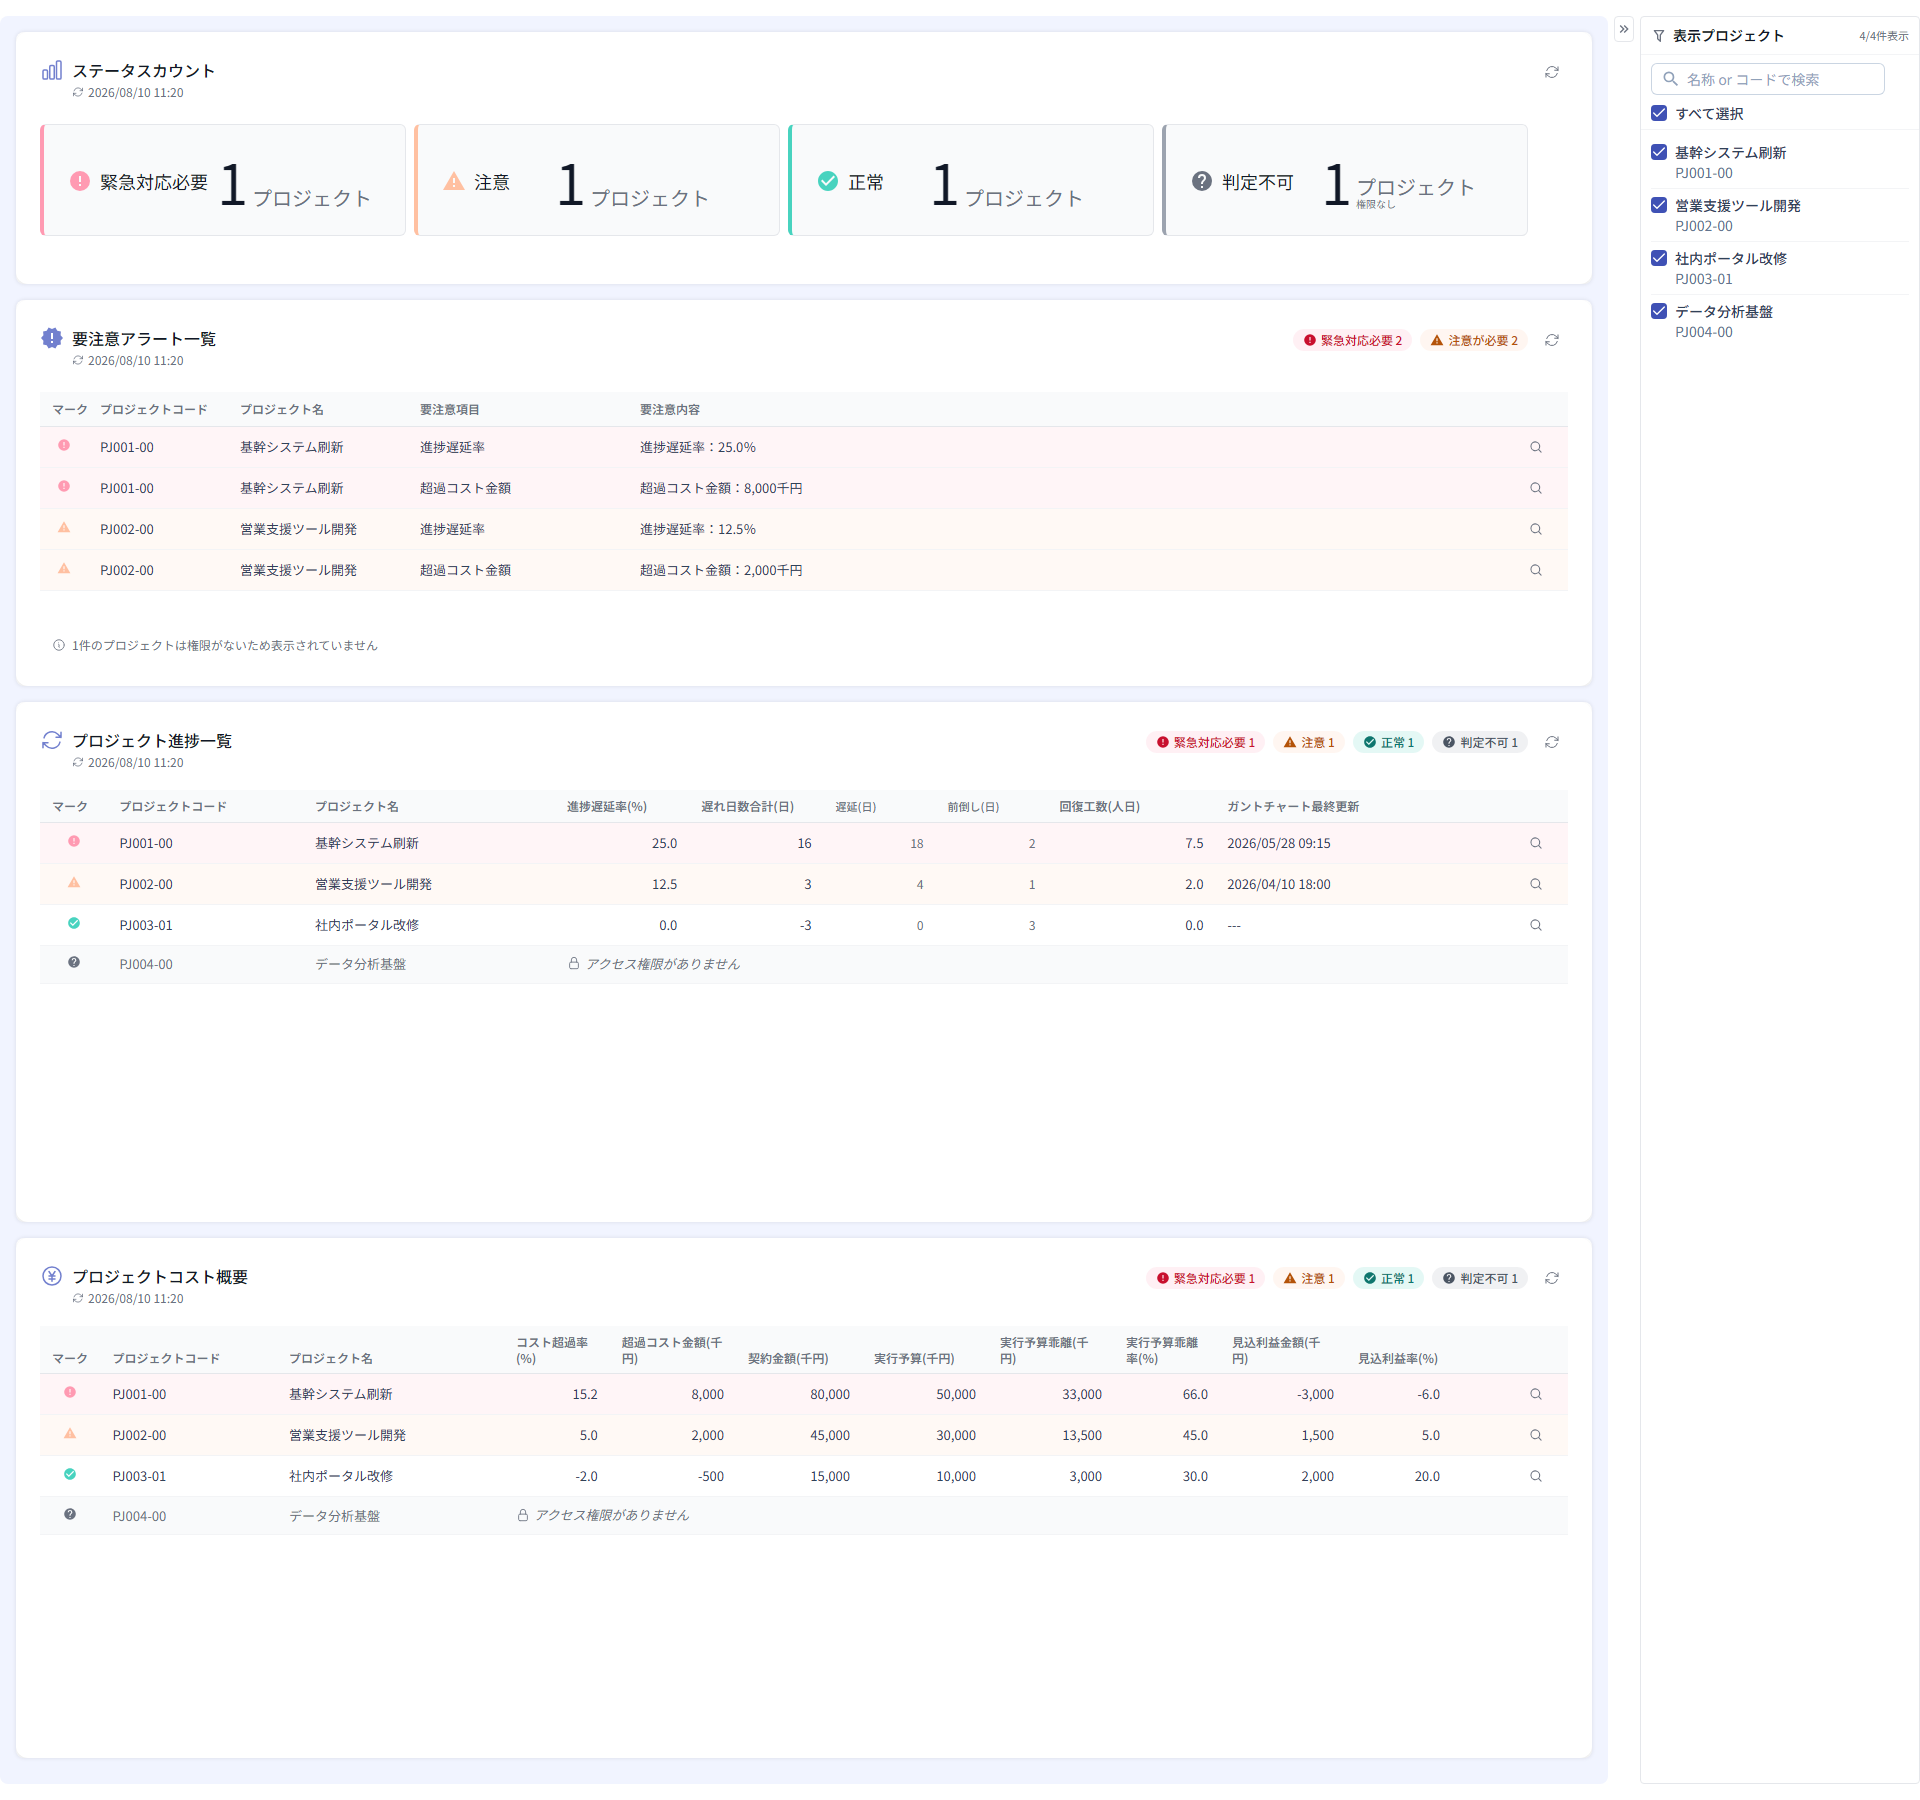Uncheck データ分析基盤 project checkbox
Screen dimensions: 1920x1800
[1659, 311]
